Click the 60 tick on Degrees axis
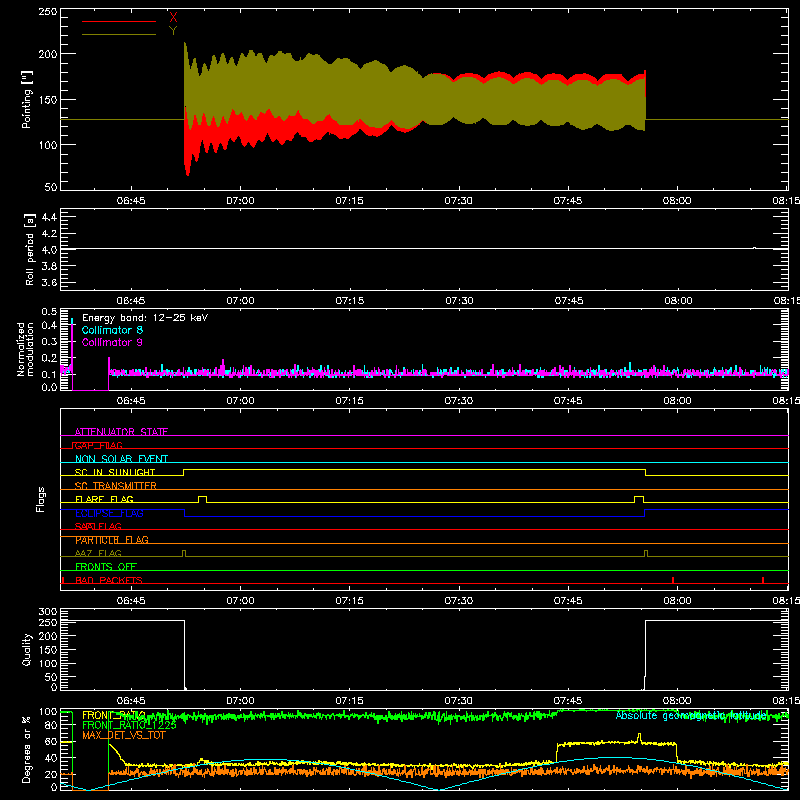 51,741
